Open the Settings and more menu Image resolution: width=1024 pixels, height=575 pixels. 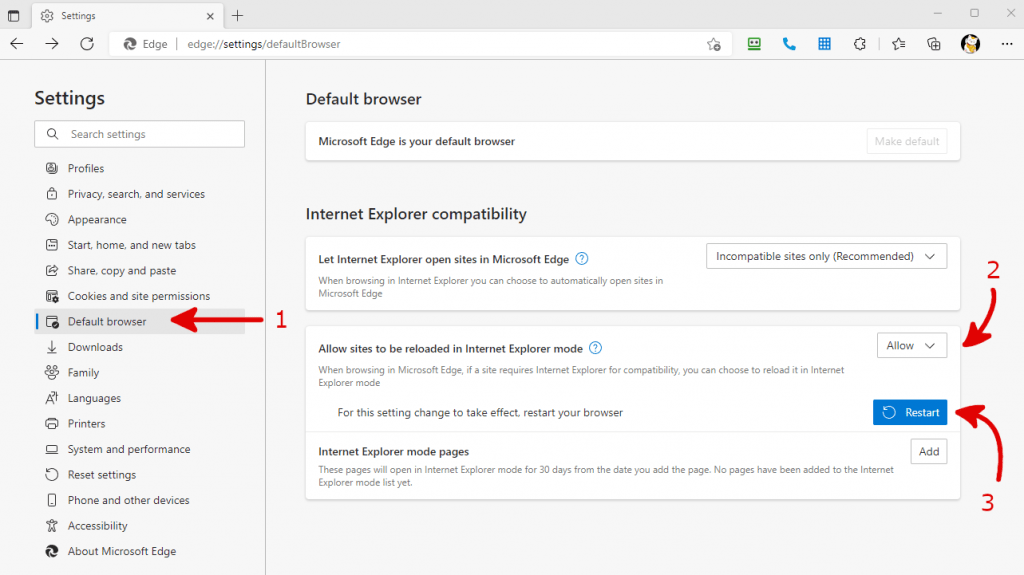click(1007, 44)
